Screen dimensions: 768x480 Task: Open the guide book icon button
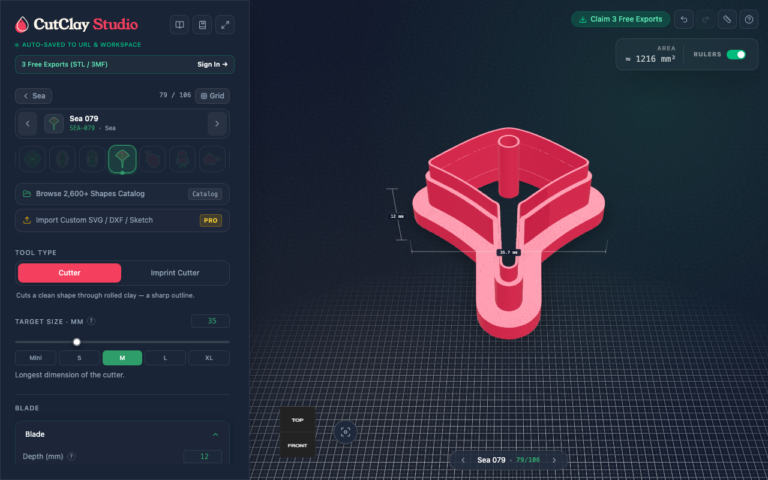(179, 24)
